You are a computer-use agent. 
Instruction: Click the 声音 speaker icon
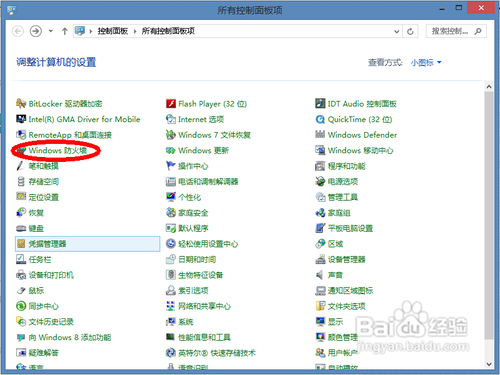pos(320,275)
